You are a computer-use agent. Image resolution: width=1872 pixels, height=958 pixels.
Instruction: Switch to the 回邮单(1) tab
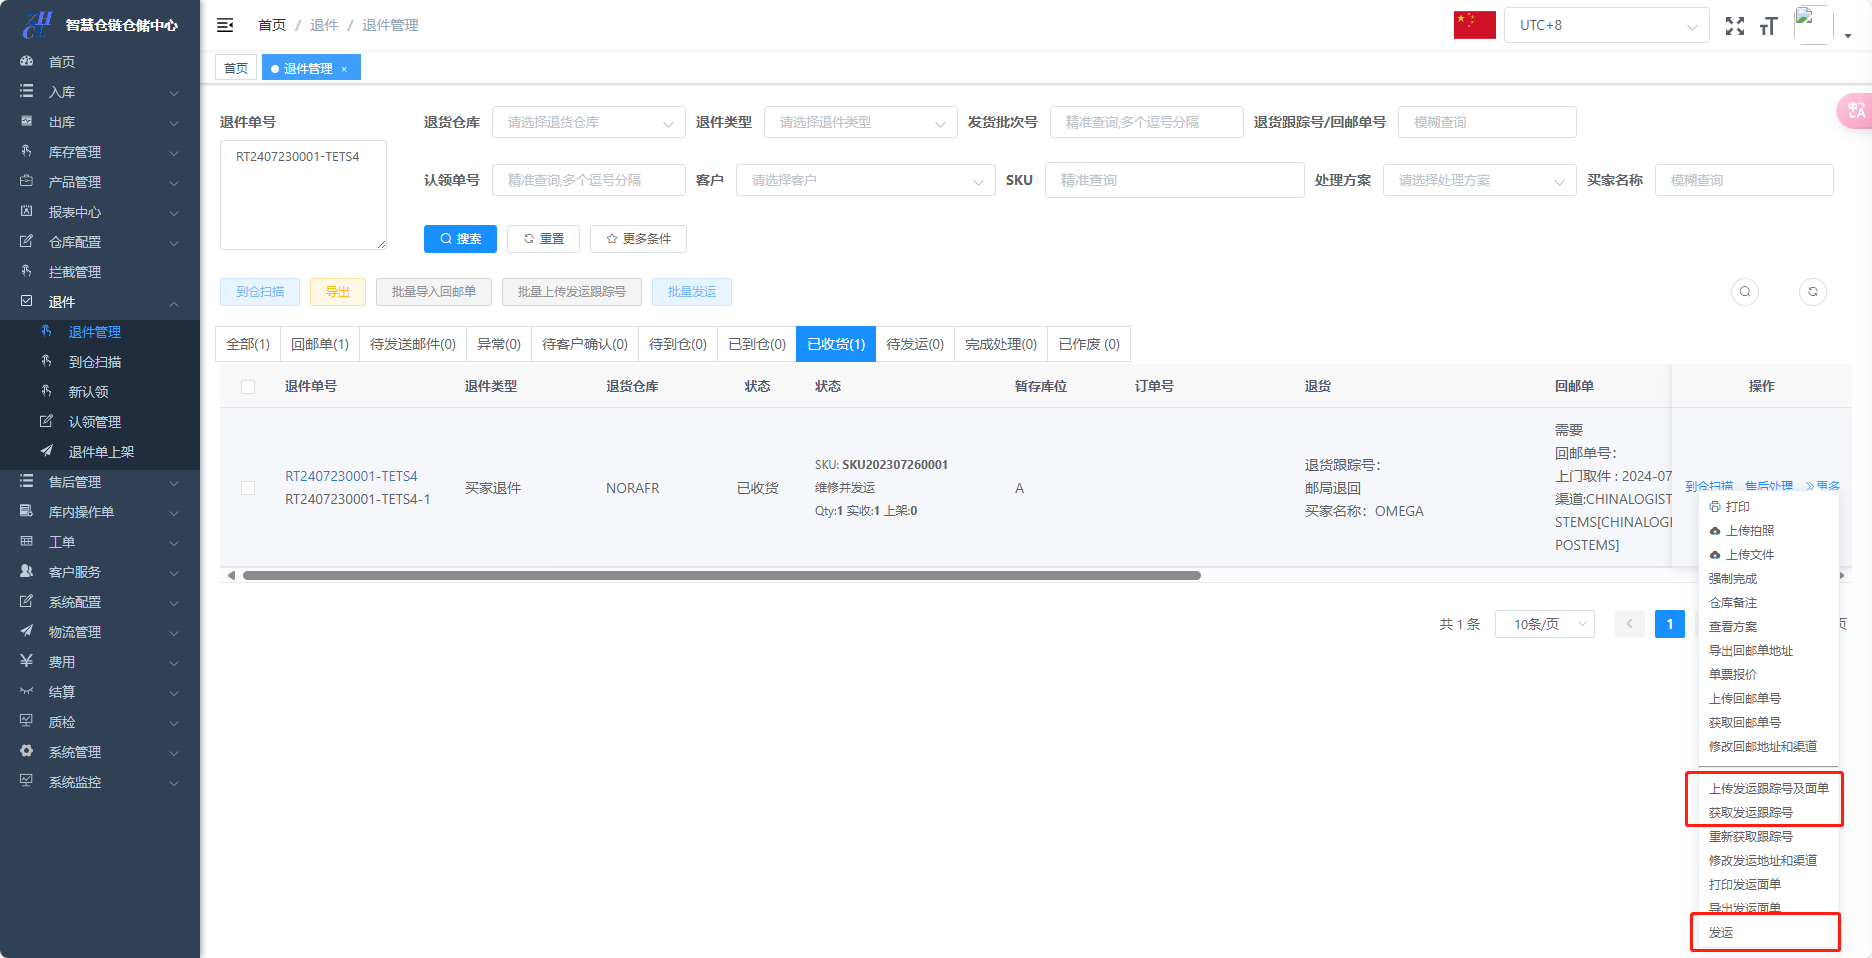(319, 344)
